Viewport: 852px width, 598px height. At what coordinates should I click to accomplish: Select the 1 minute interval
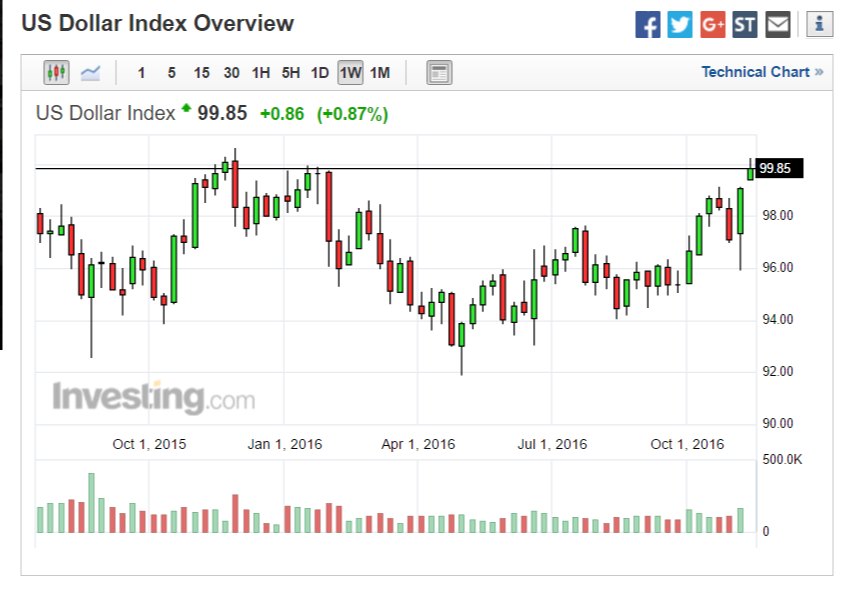[141, 73]
